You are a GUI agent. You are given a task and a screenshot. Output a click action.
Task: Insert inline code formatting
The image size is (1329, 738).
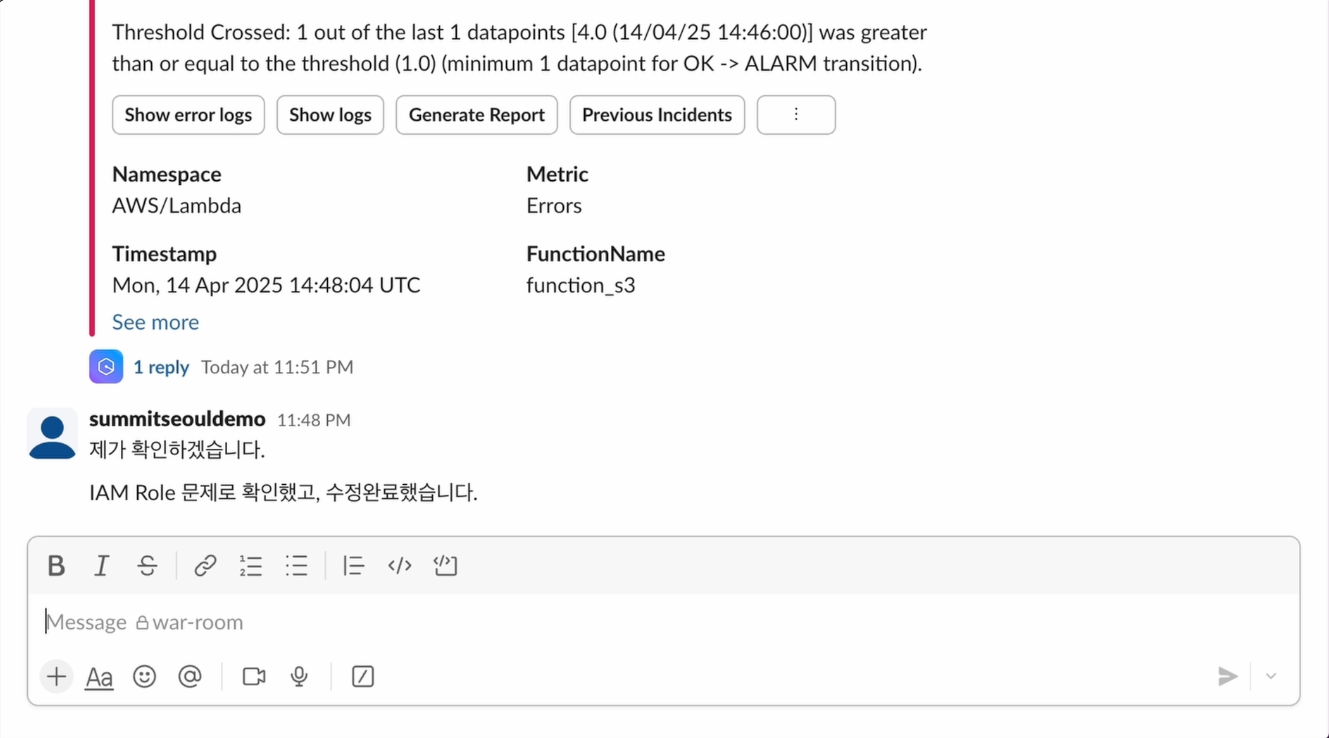[x=399, y=566]
